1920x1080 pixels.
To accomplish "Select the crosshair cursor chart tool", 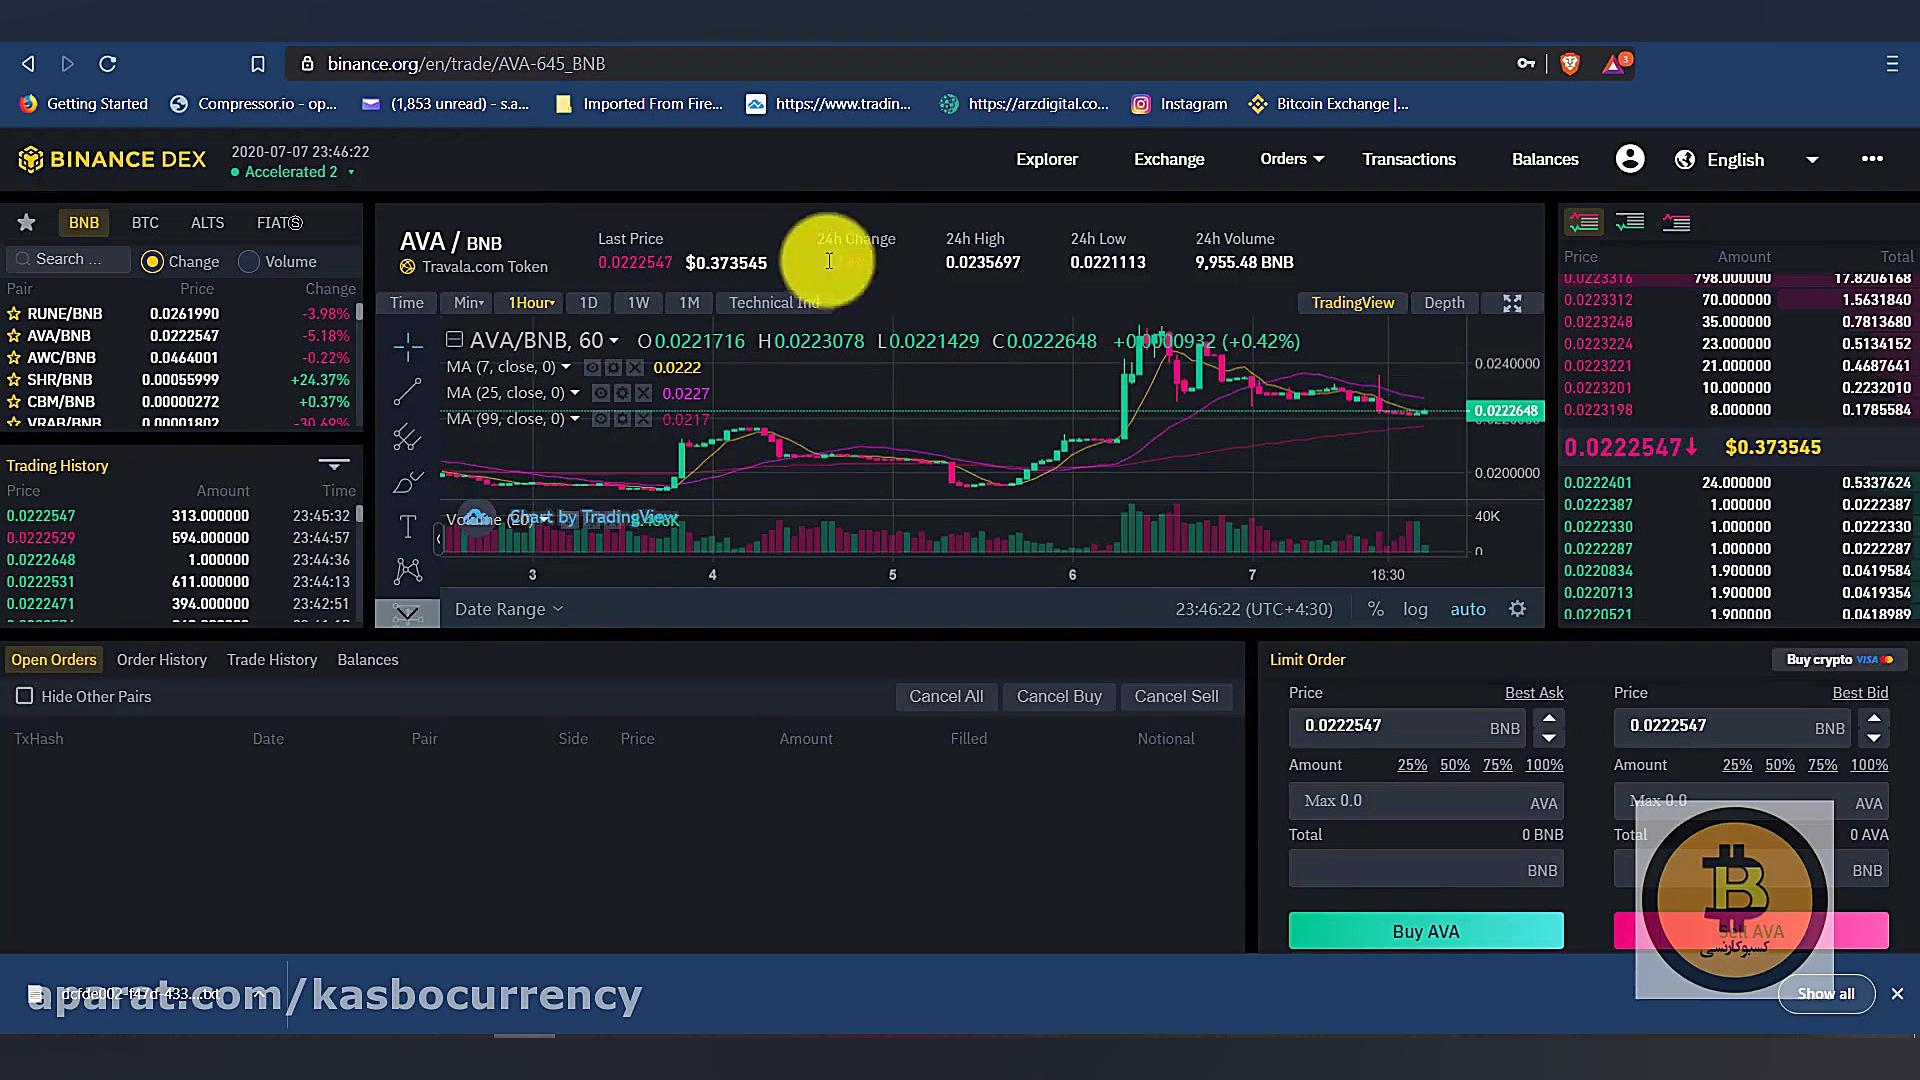I will (x=408, y=347).
